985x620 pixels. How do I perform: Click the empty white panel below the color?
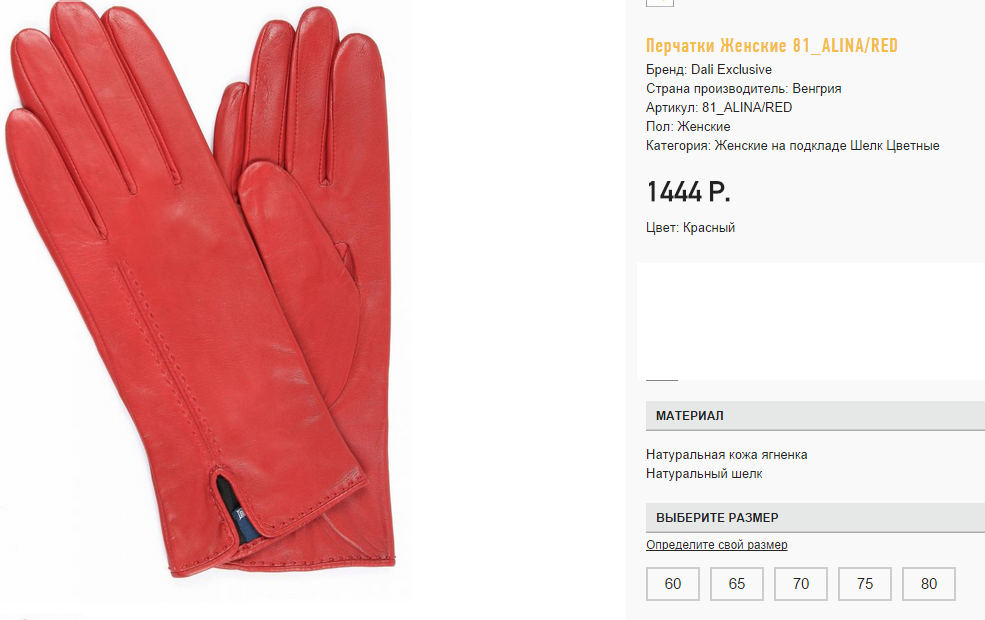pyautogui.click(x=811, y=322)
